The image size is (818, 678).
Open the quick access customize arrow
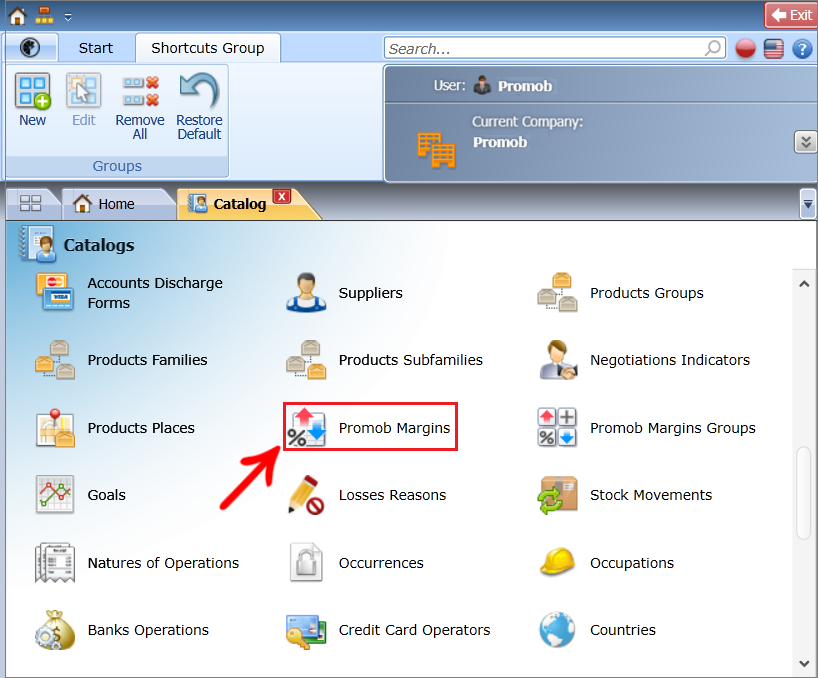tap(68, 17)
